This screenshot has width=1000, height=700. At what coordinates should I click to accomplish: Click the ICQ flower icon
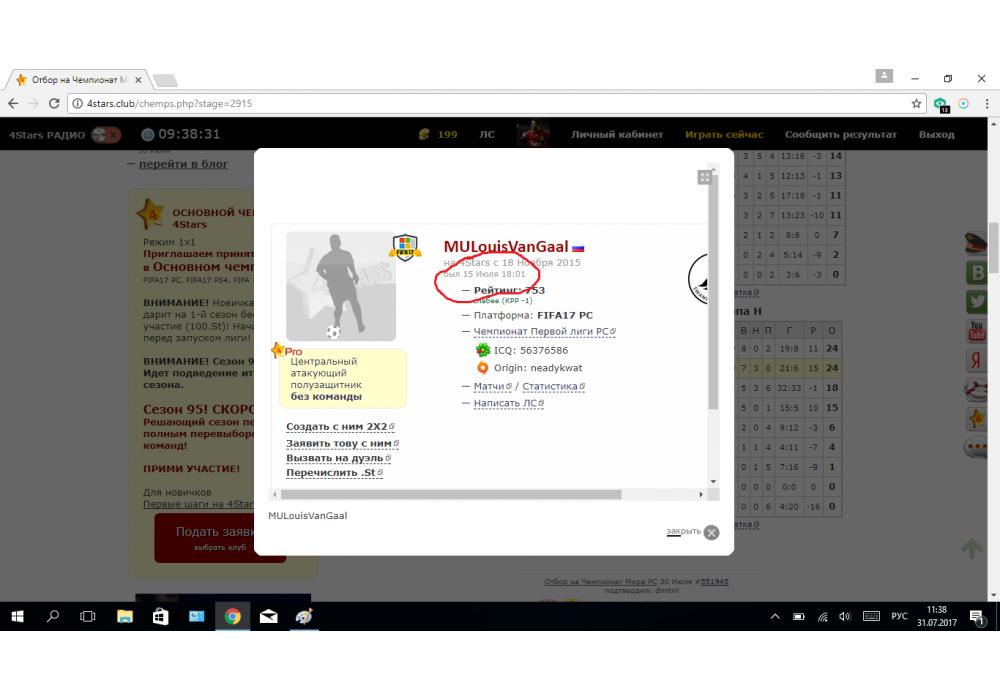483,350
